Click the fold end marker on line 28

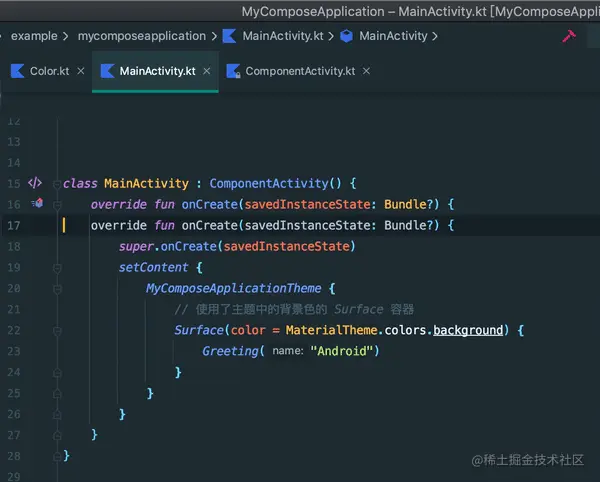click(x=57, y=456)
